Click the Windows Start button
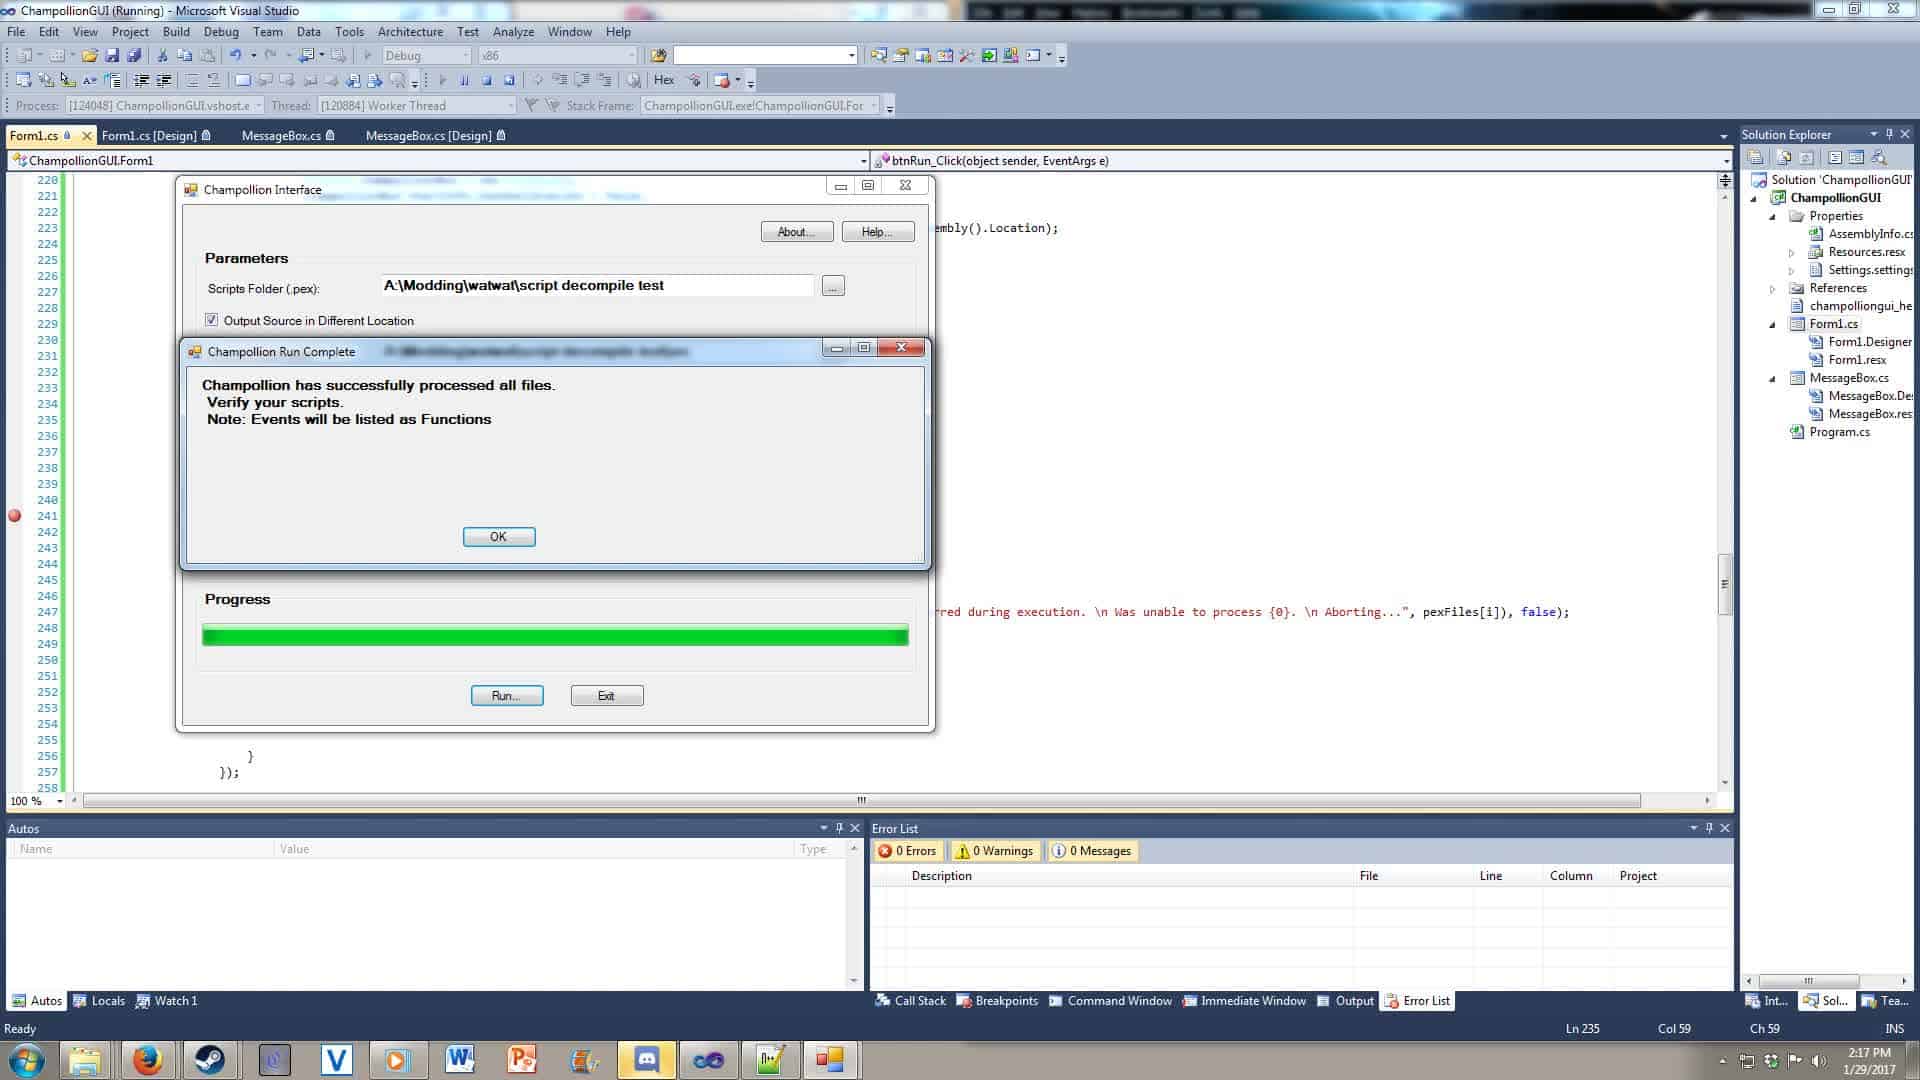Viewport: 1920px width, 1080px height. tap(26, 1060)
